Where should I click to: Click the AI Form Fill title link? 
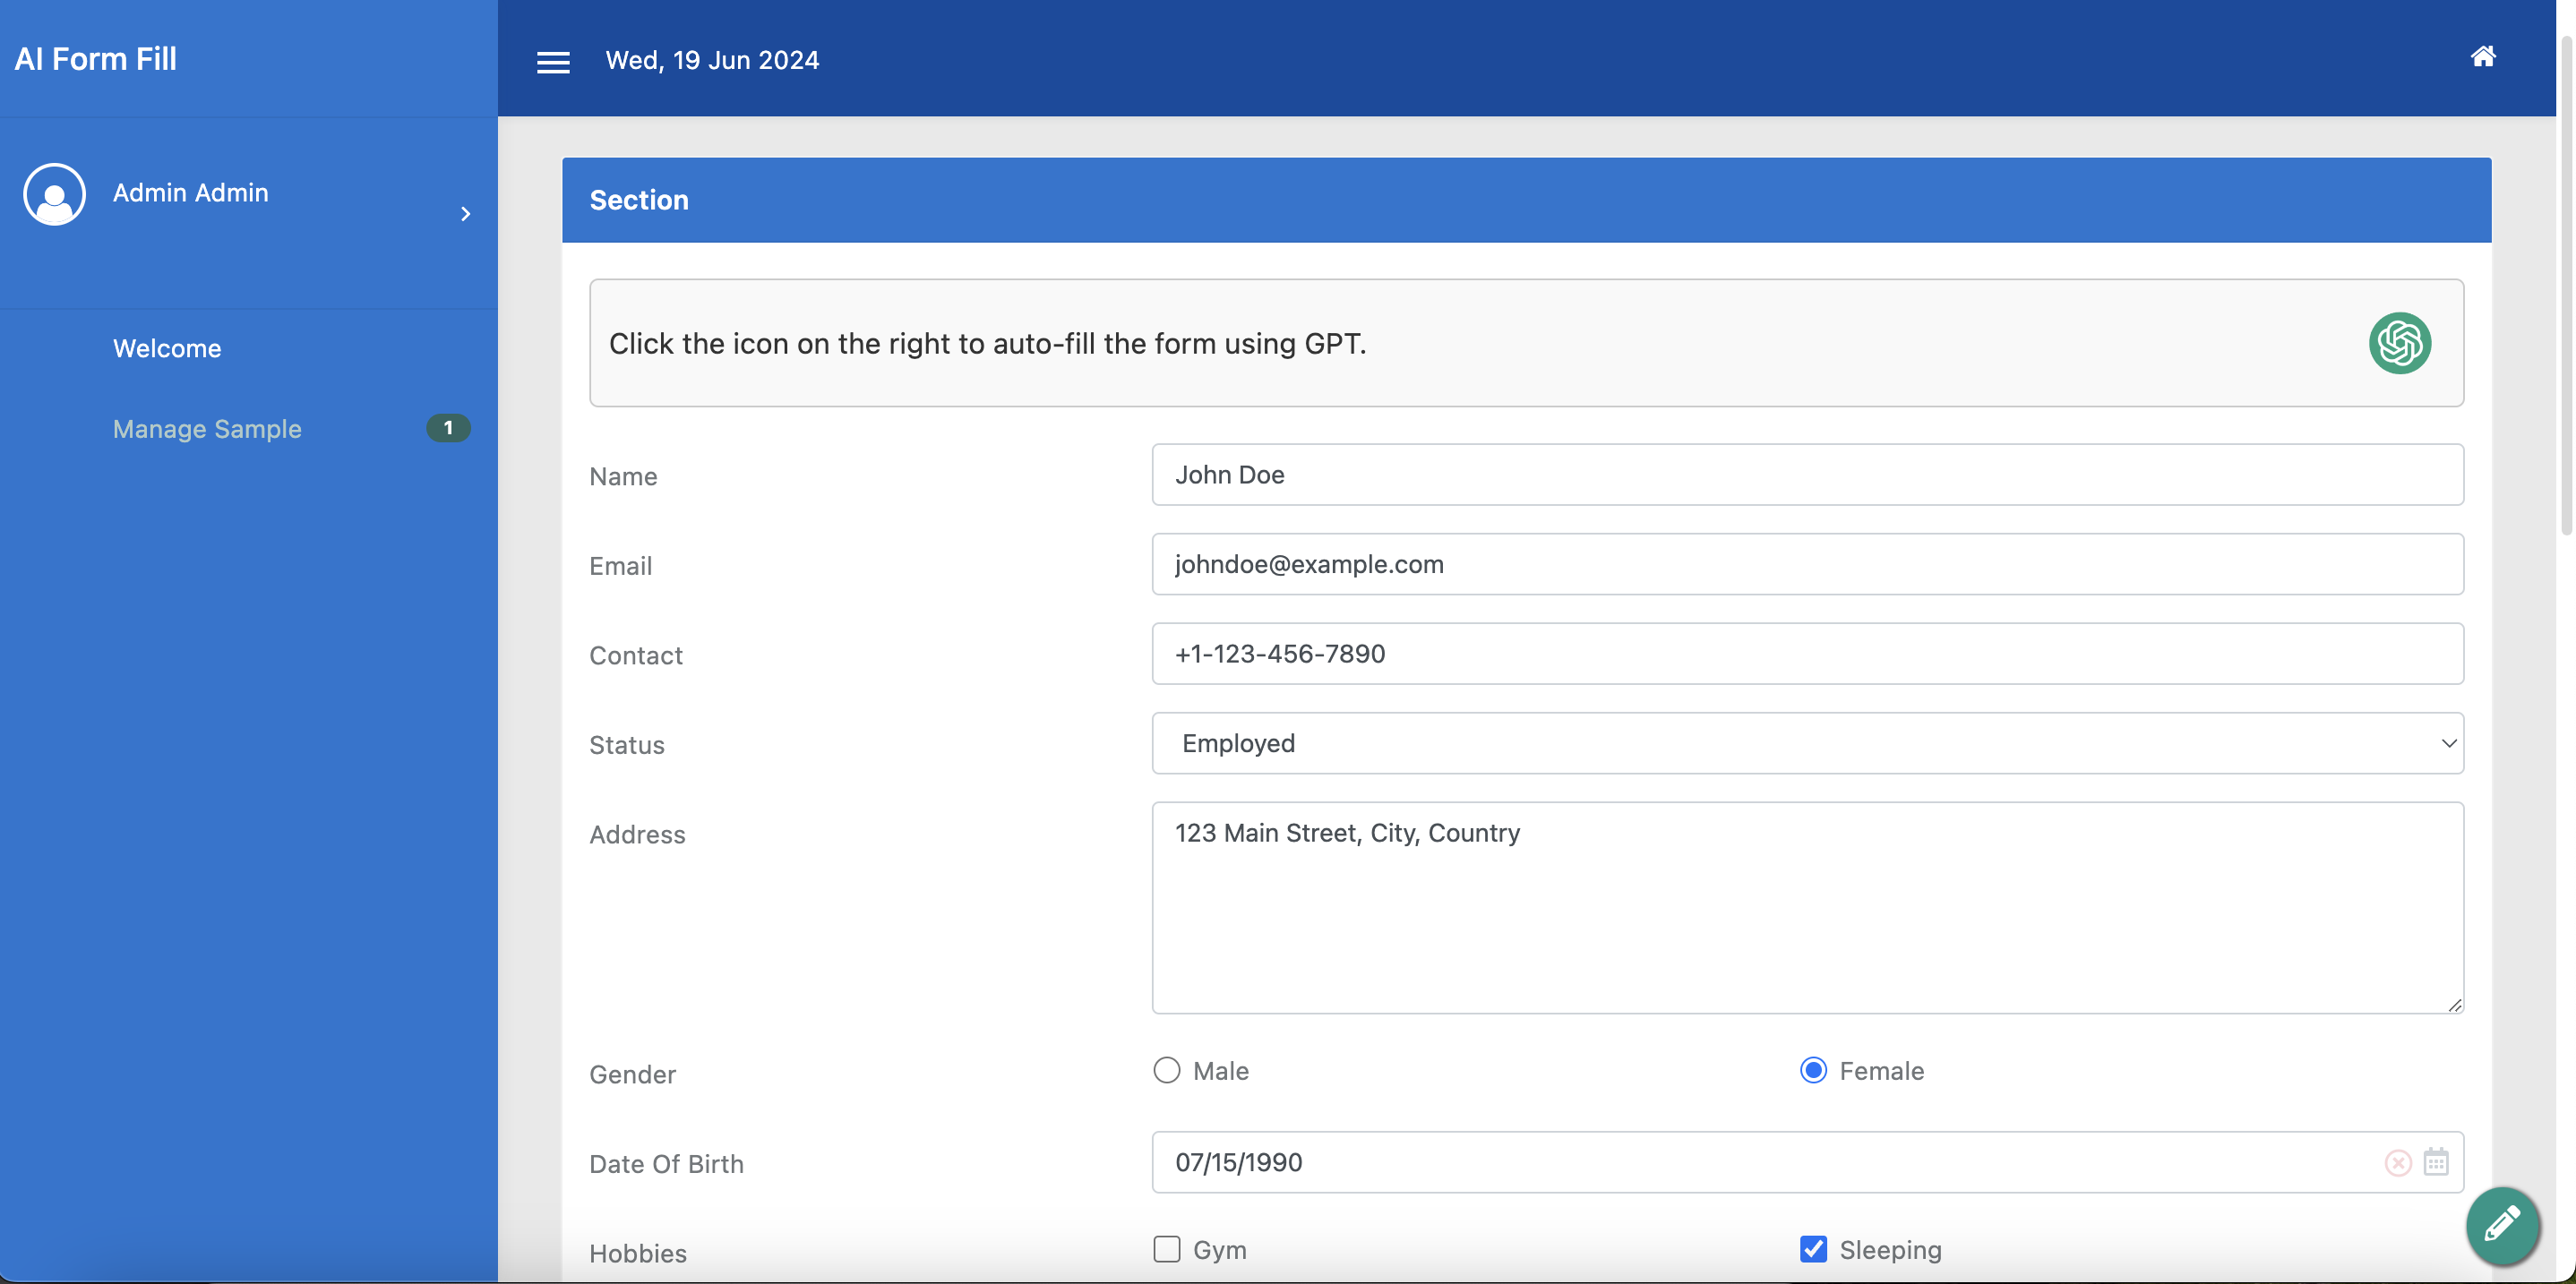coord(96,59)
